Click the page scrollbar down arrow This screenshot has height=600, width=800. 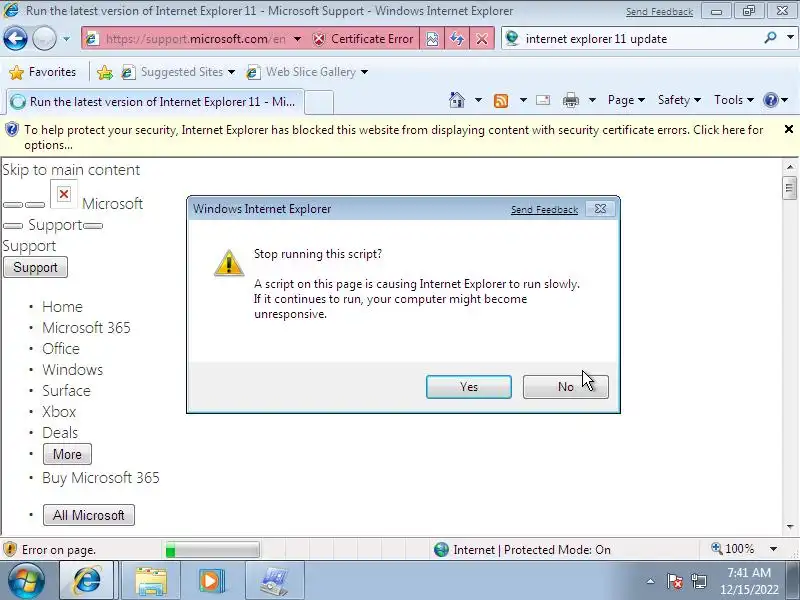(x=790, y=527)
